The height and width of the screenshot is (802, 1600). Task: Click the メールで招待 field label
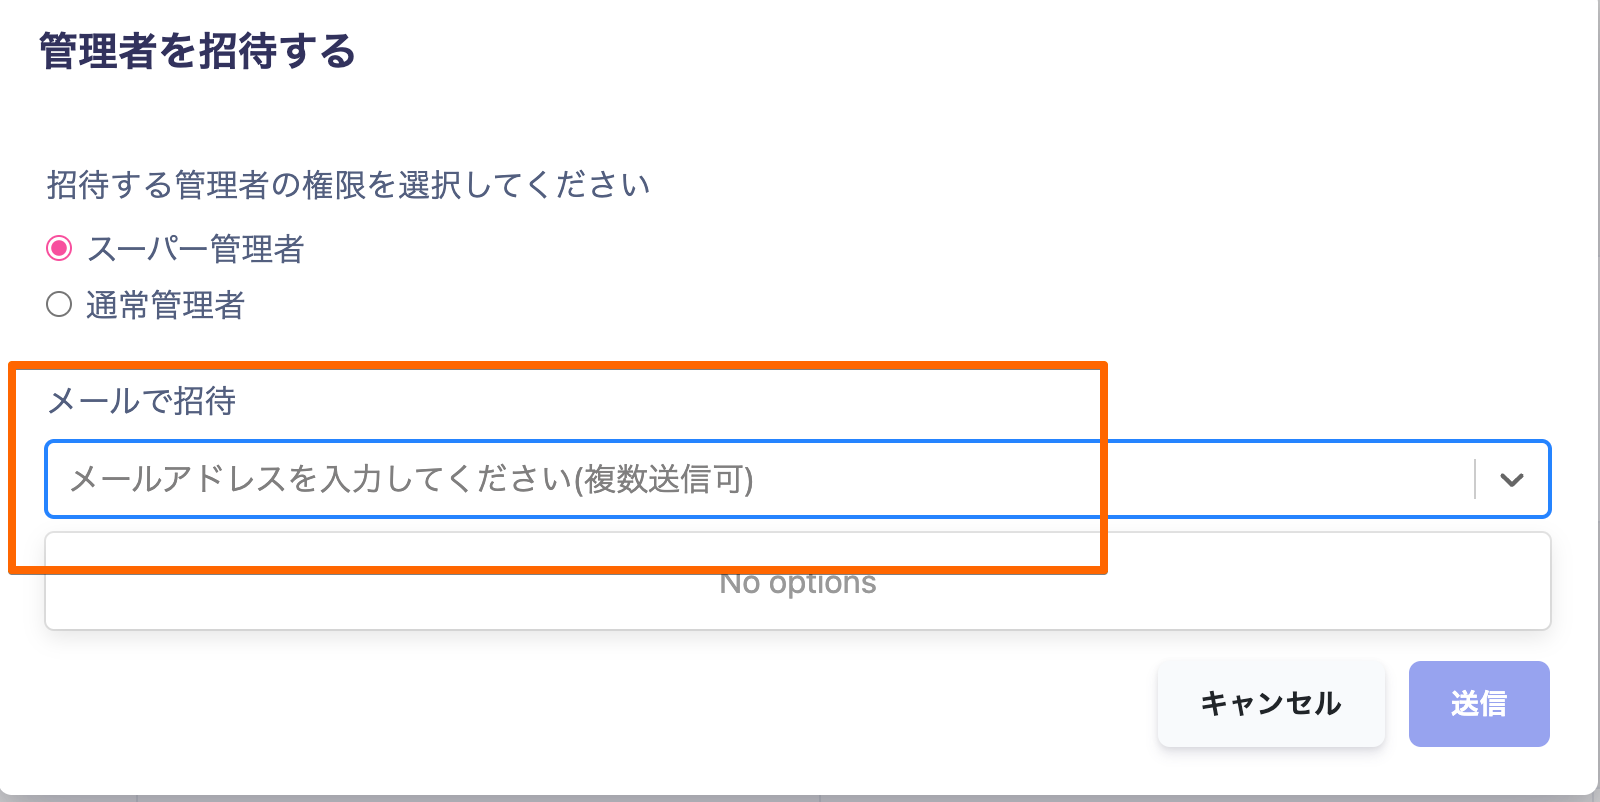(142, 401)
